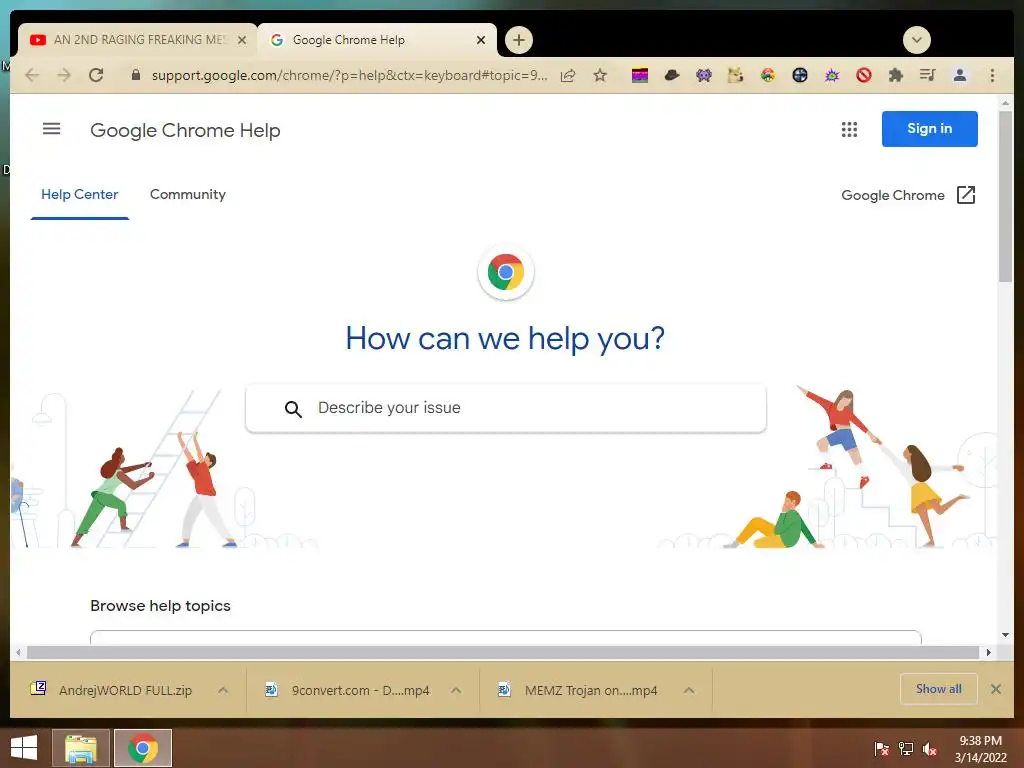Close the downloads bar
This screenshot has height=768, width=1024.
click(x=996, y=689)
